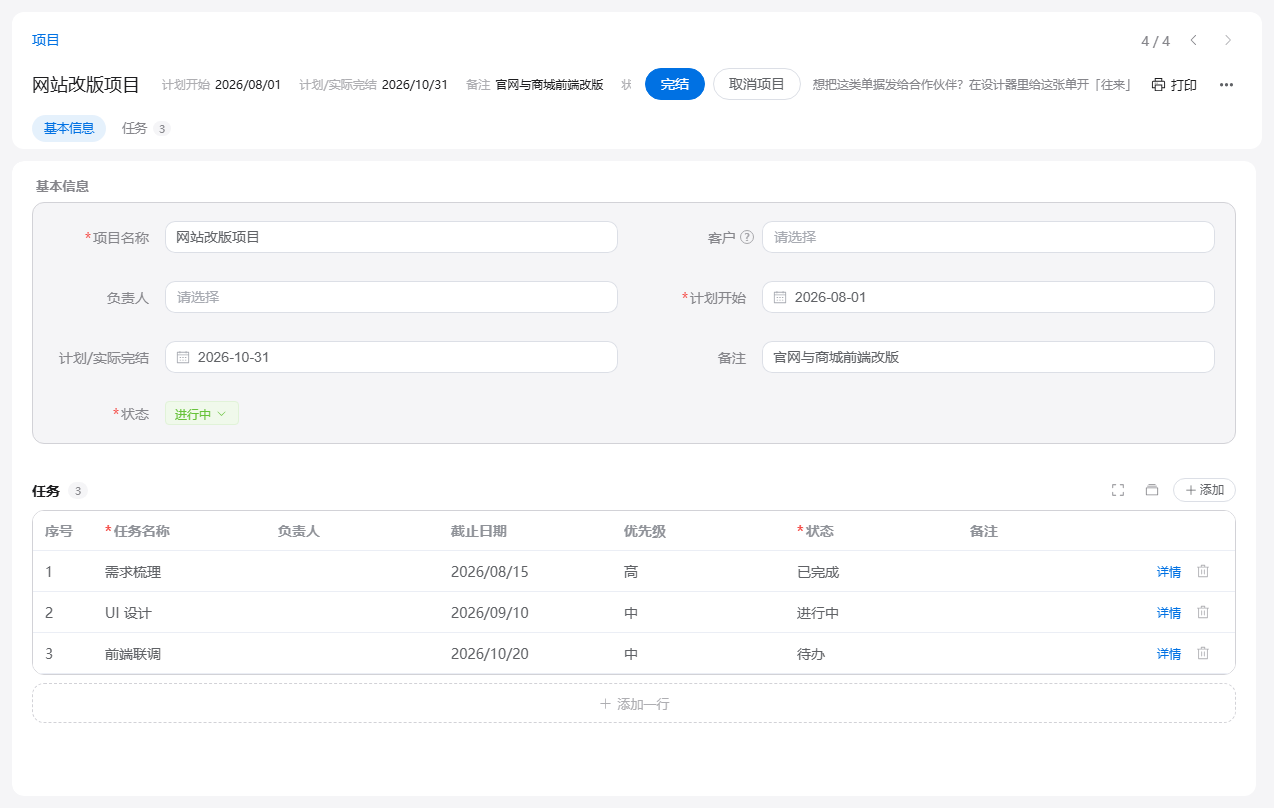
Task: Click 添加一行 to add row
Action: [x=634, y=703]
